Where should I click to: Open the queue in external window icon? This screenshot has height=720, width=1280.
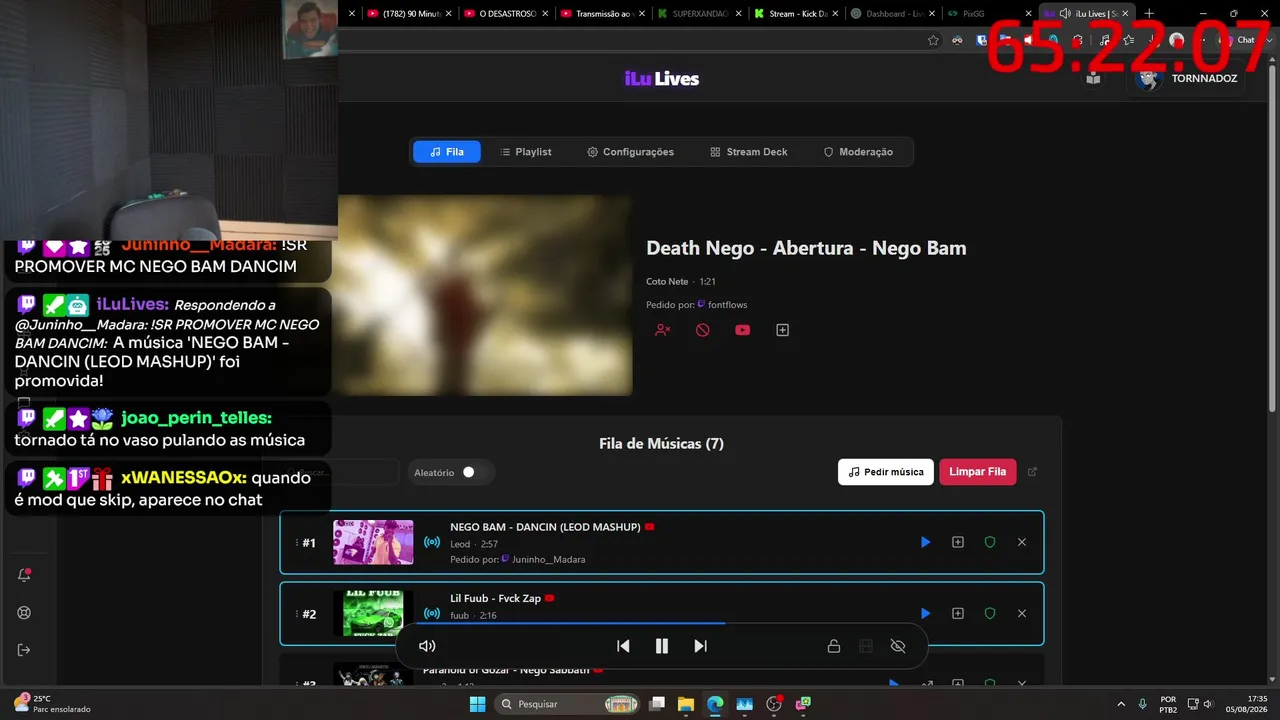point(1033,472)
